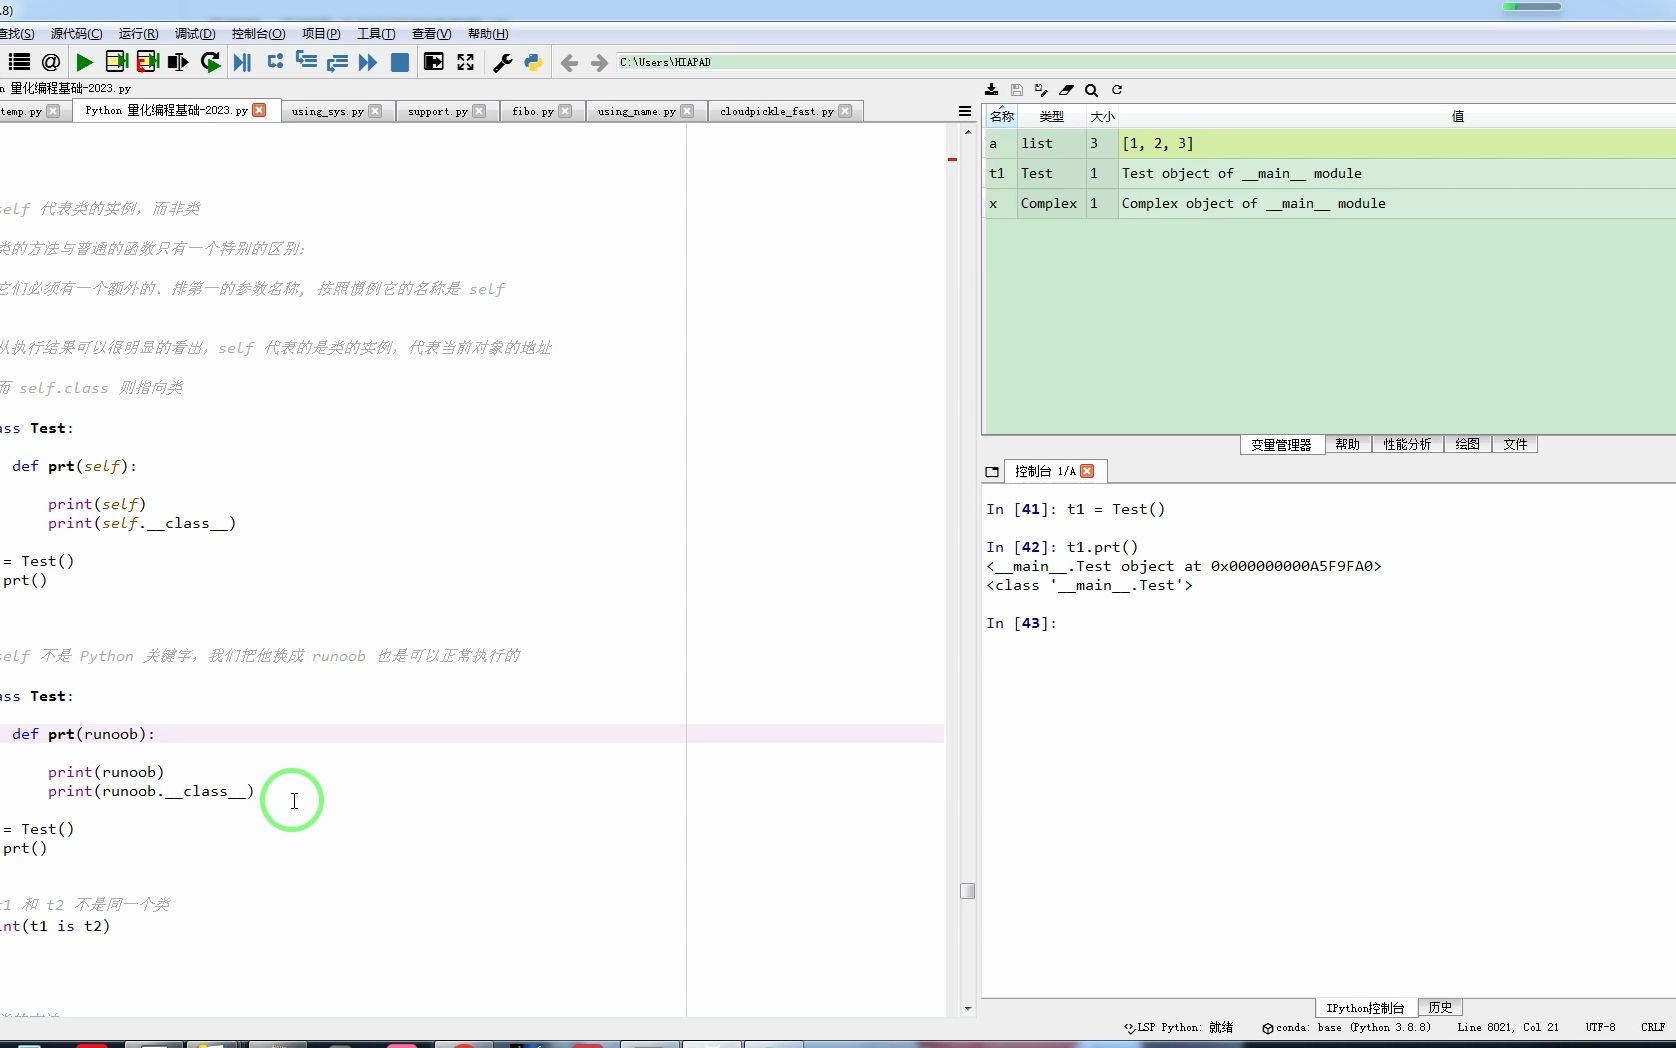Viewport: 1676px width, 1048px height.
Task: Open 查看(V) menu
Action: pyautogui.click(x=431, y=34)
